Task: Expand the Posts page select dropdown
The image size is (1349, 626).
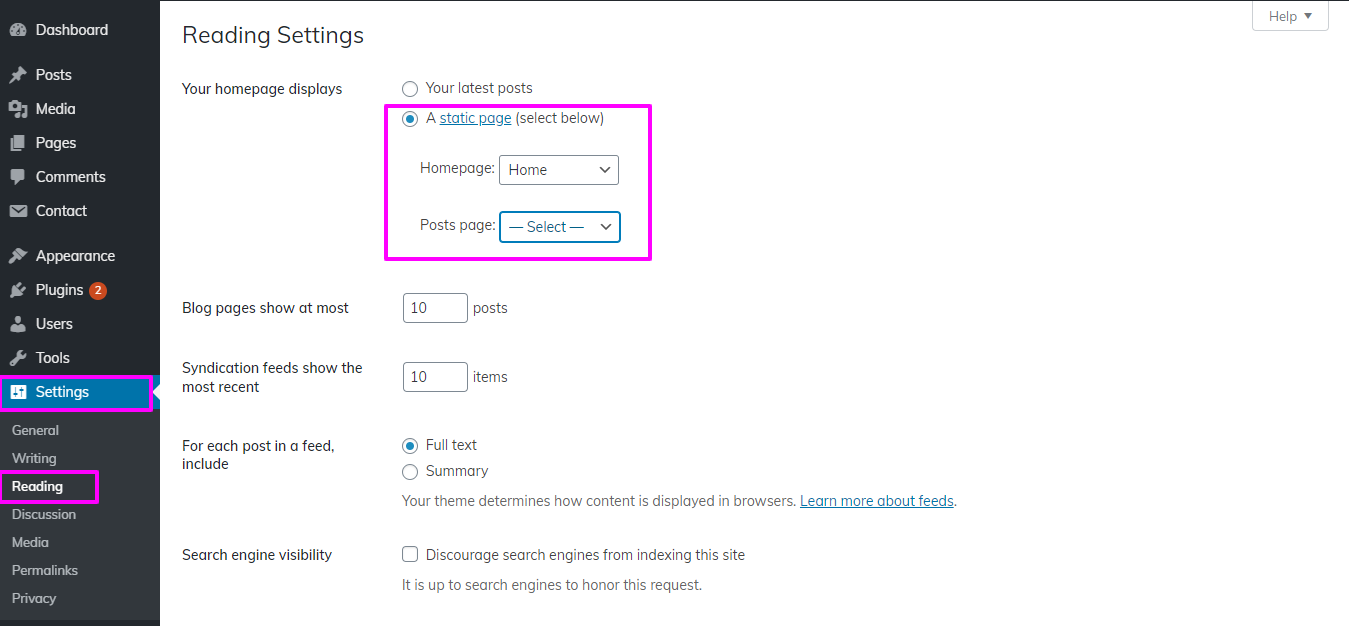Action: pyautogui.click(x=560, y=227)
